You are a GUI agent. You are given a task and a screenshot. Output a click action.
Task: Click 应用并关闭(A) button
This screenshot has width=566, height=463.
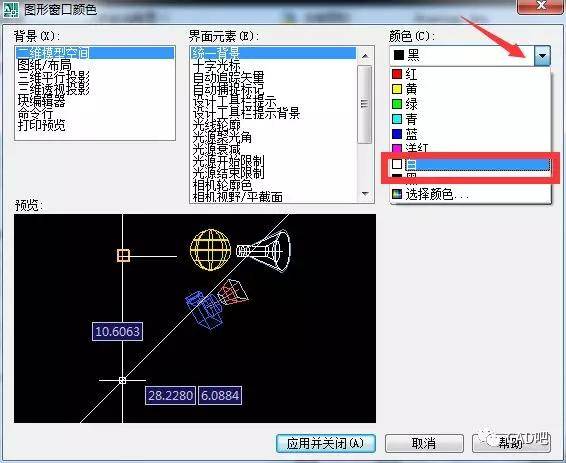pyautogui.click(x=326, y=443)
